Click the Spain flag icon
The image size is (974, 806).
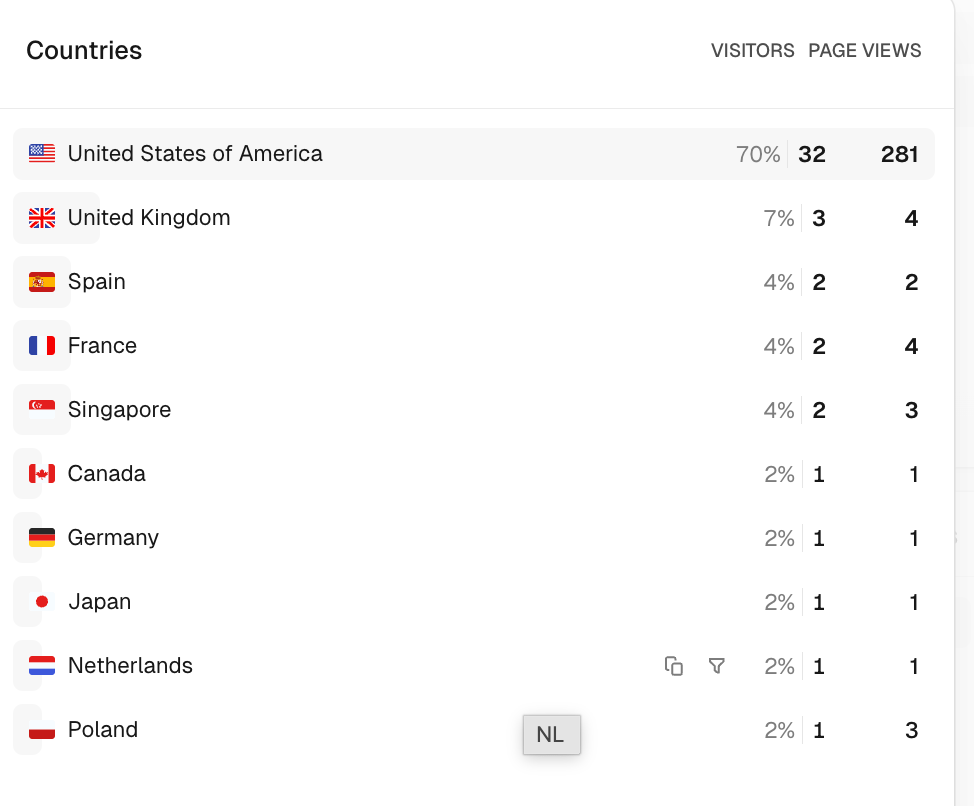click(x=42, y=282)
